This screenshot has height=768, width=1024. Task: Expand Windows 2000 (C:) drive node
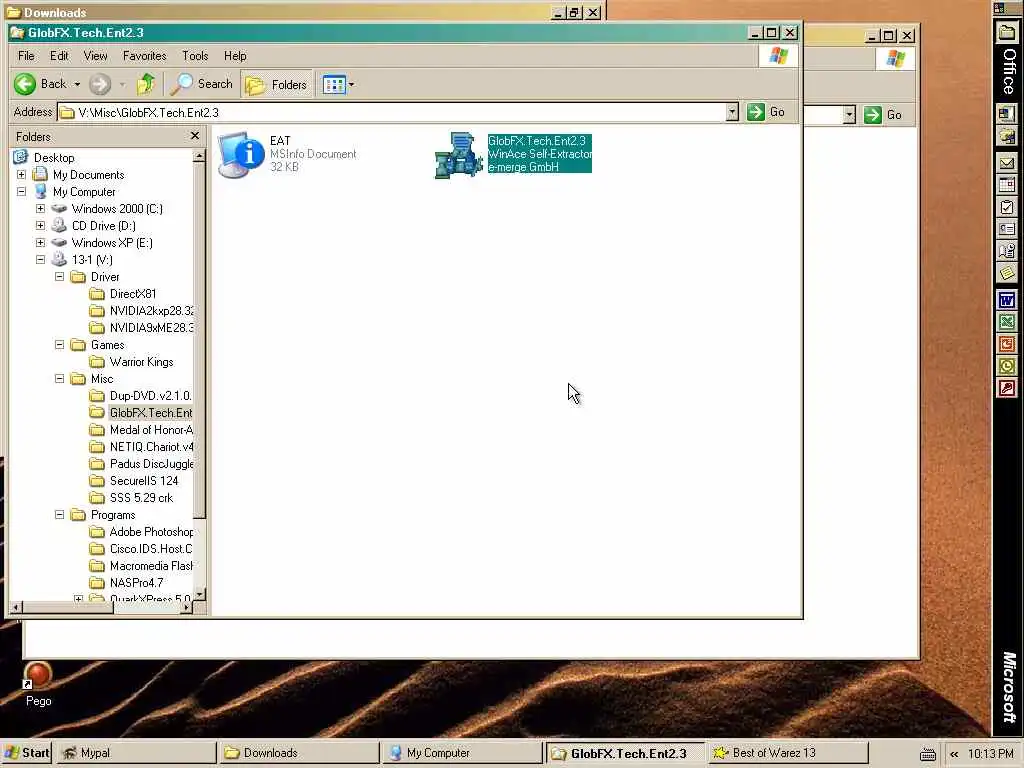[40, 209]
